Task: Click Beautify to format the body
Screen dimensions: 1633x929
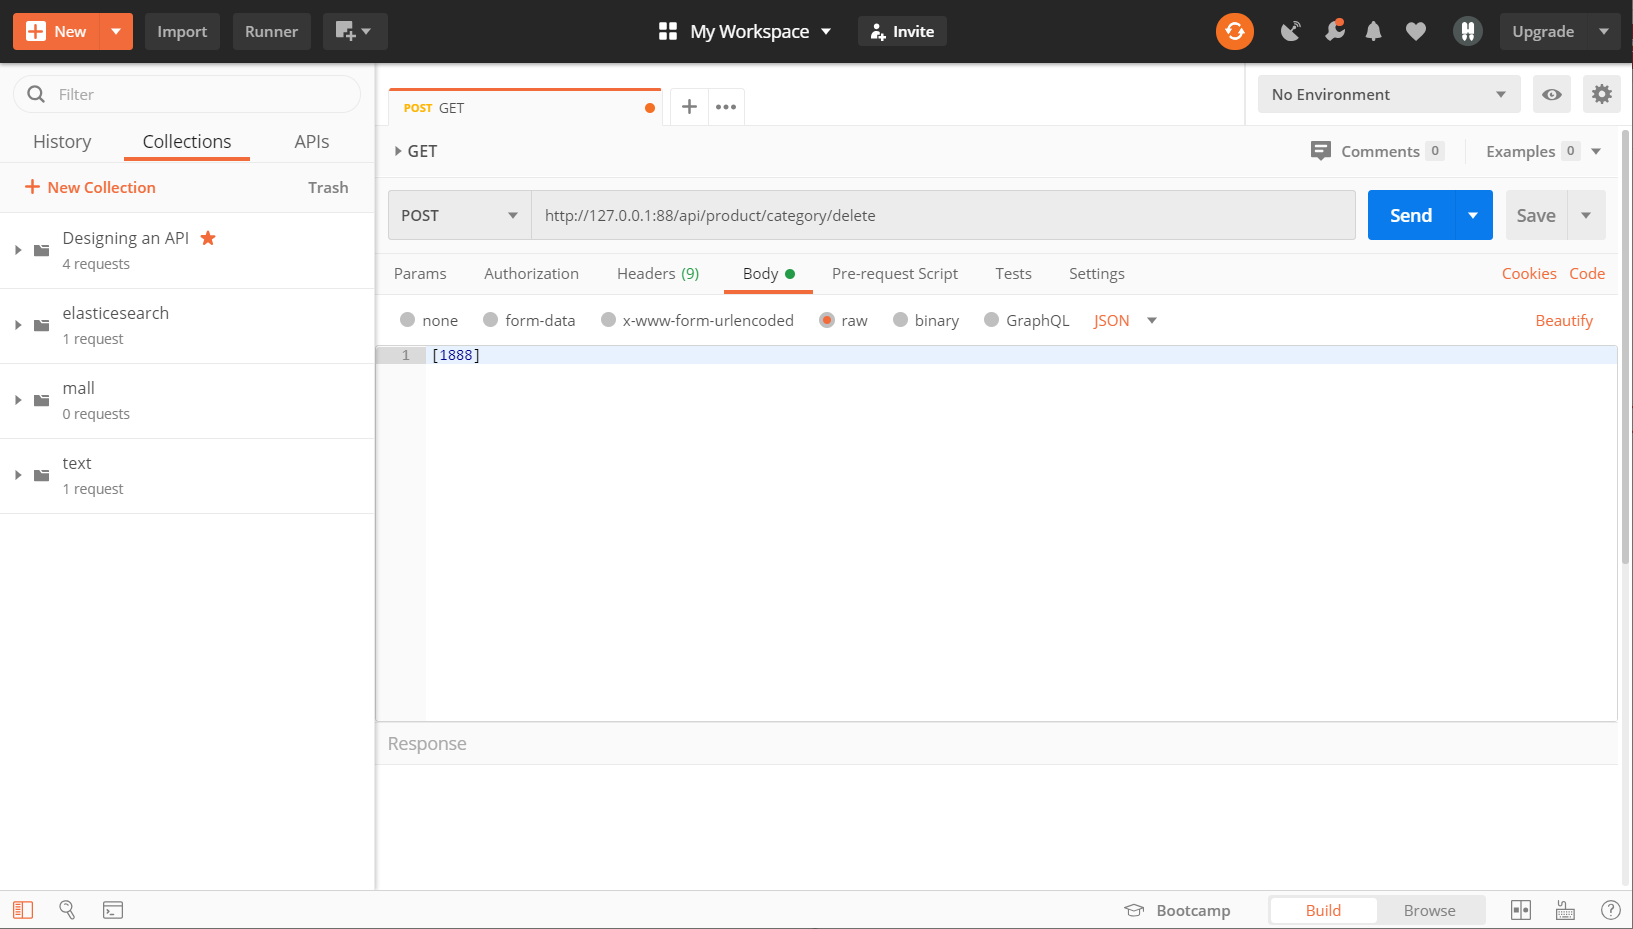Action: (x=1564, y=320)
